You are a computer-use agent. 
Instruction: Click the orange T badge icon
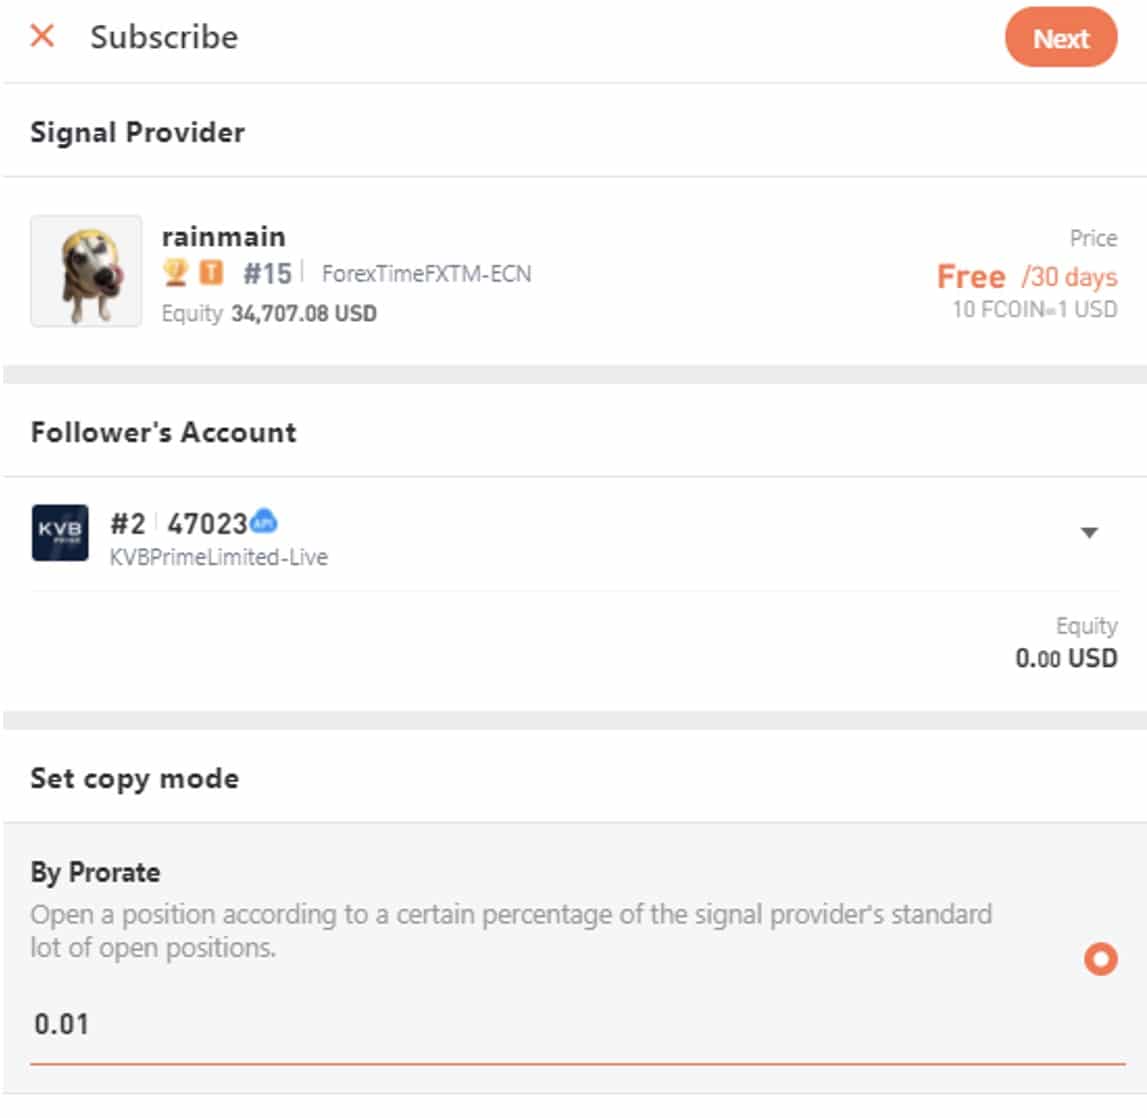coord(211,272)
